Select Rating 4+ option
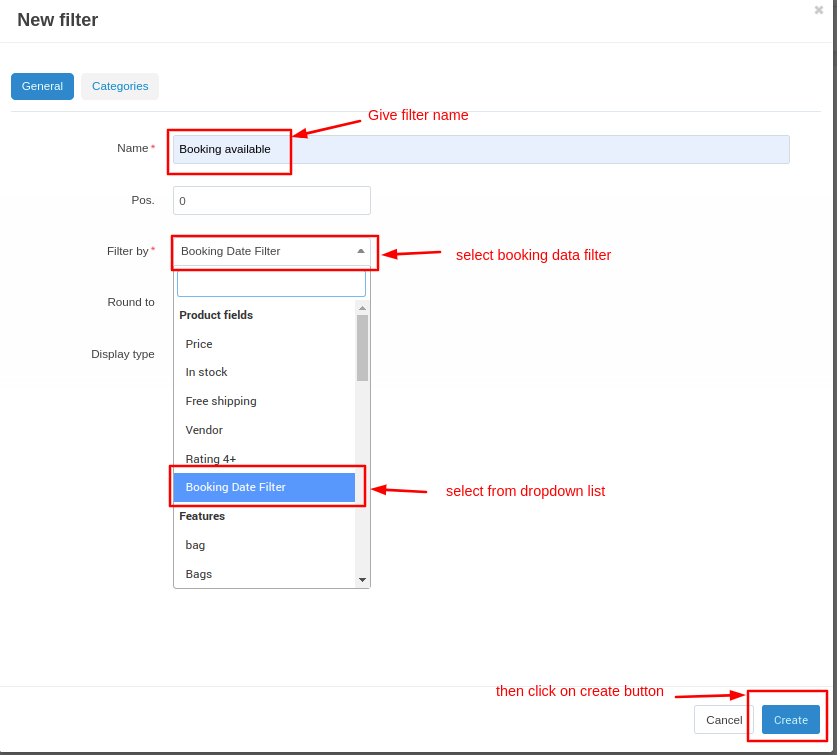Image resolution: width=837 pixels, height=755 pixels. (211, 459)
